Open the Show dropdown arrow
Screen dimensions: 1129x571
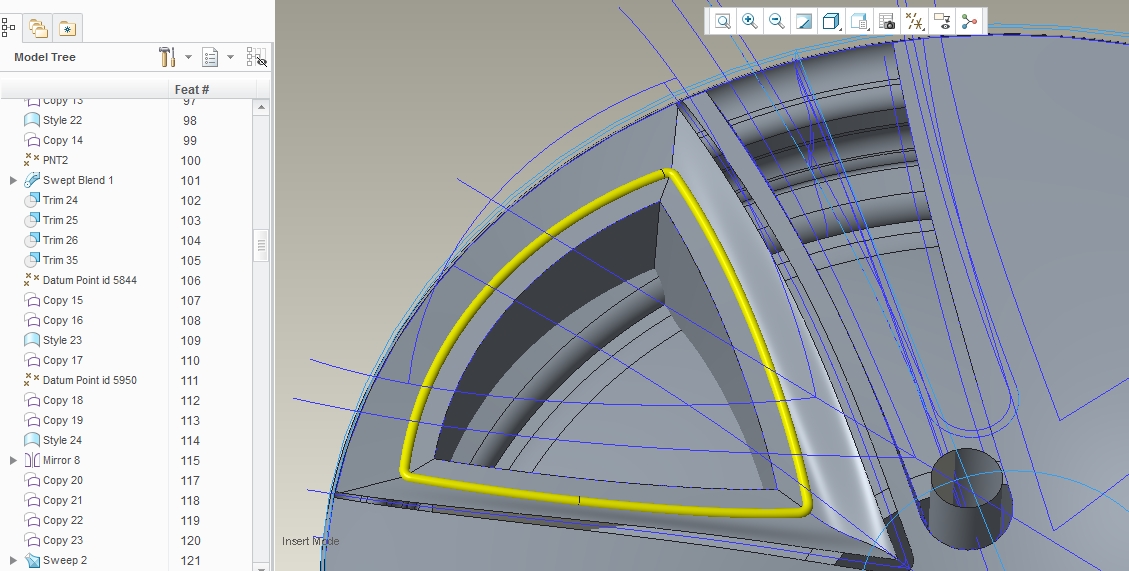click(x=230, y=57)
